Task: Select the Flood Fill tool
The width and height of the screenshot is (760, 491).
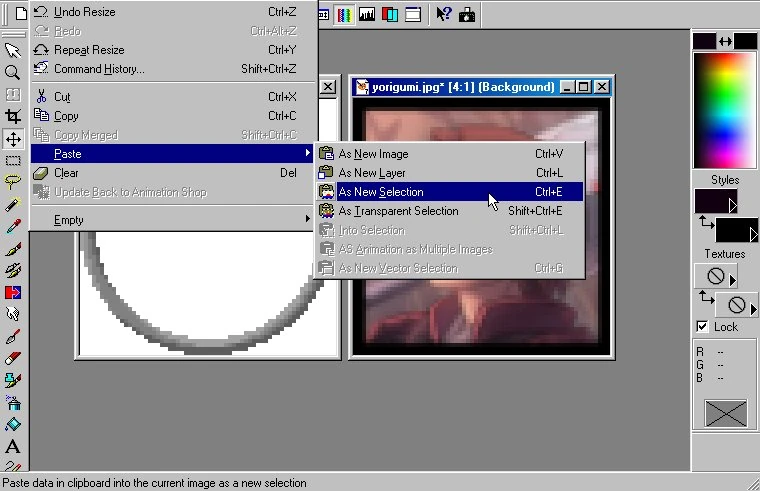Action: (13, 425)
